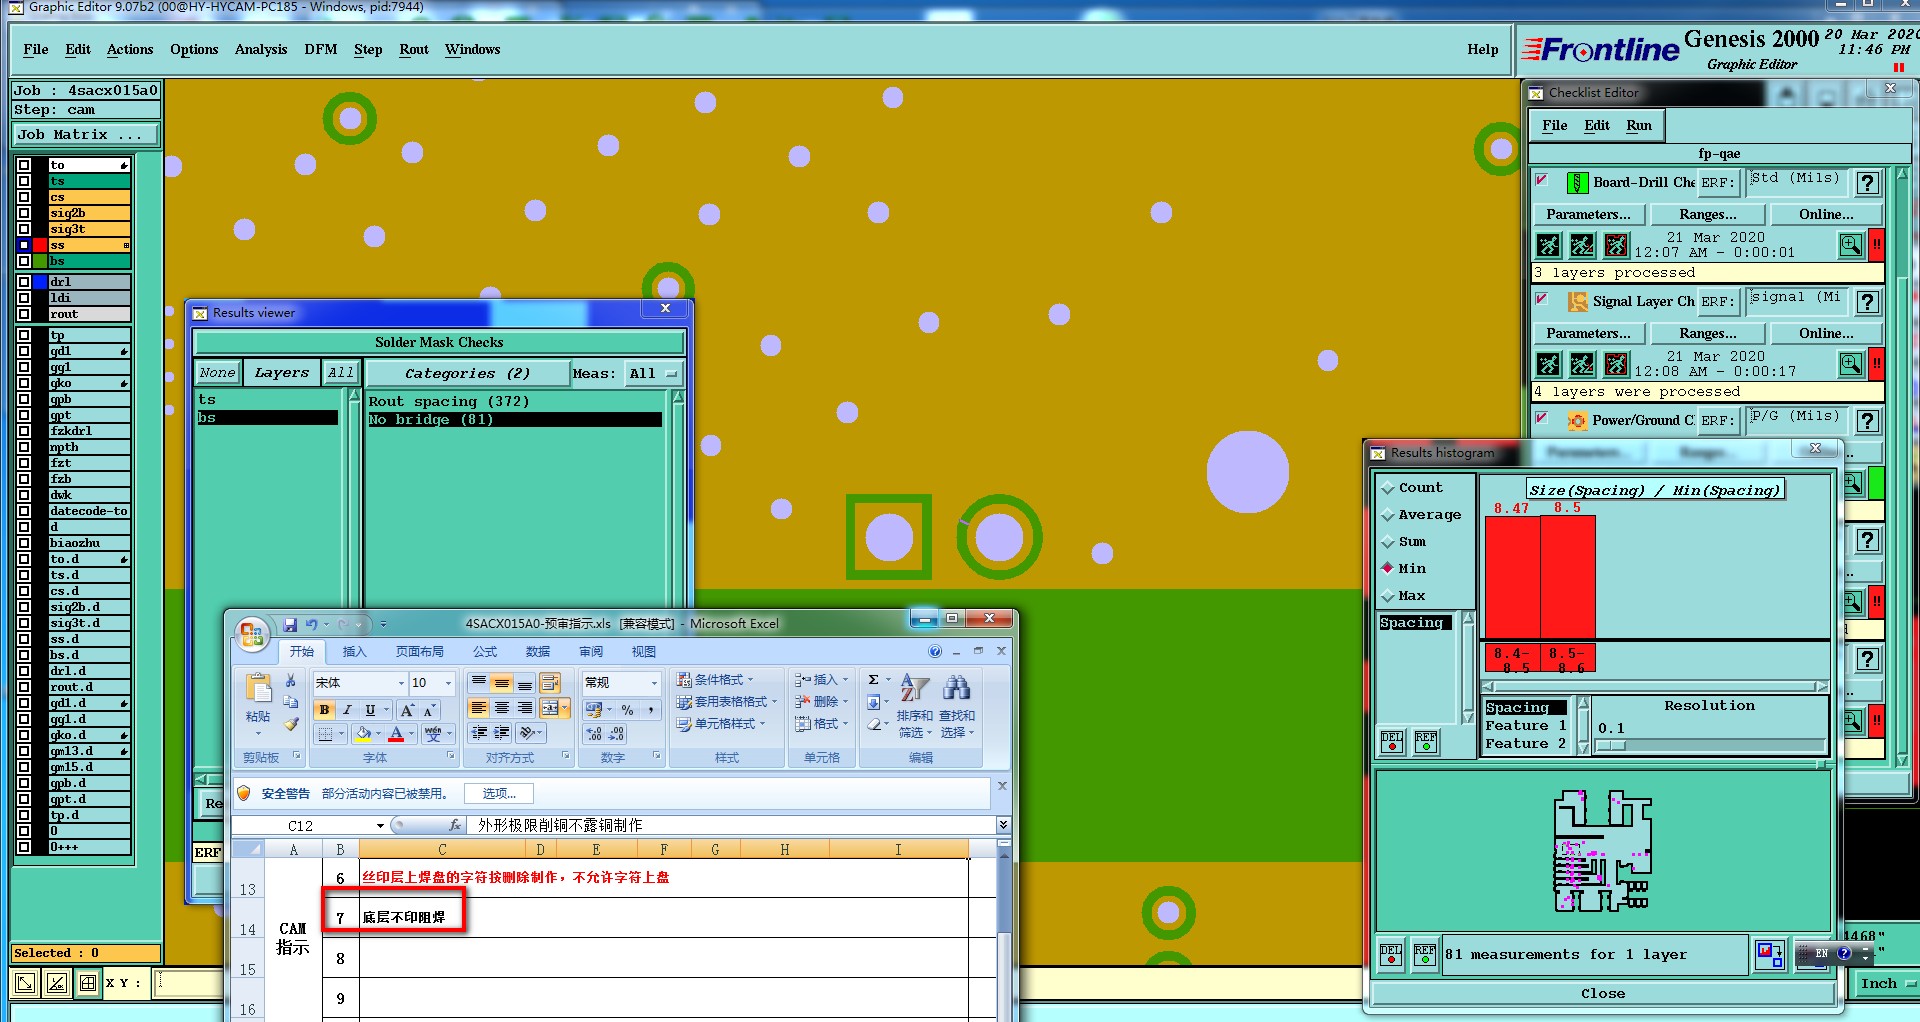
Task: Open results magnifier for Board-Drill Check
Action: [1851, 245]
